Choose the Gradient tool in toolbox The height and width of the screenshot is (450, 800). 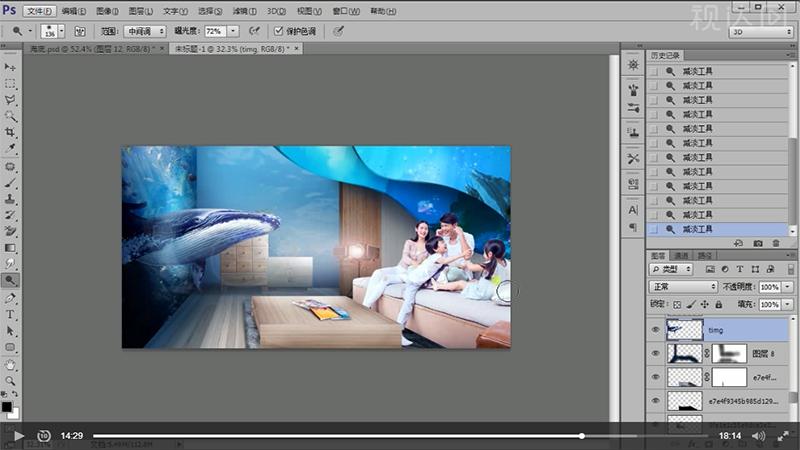(10, 248)
